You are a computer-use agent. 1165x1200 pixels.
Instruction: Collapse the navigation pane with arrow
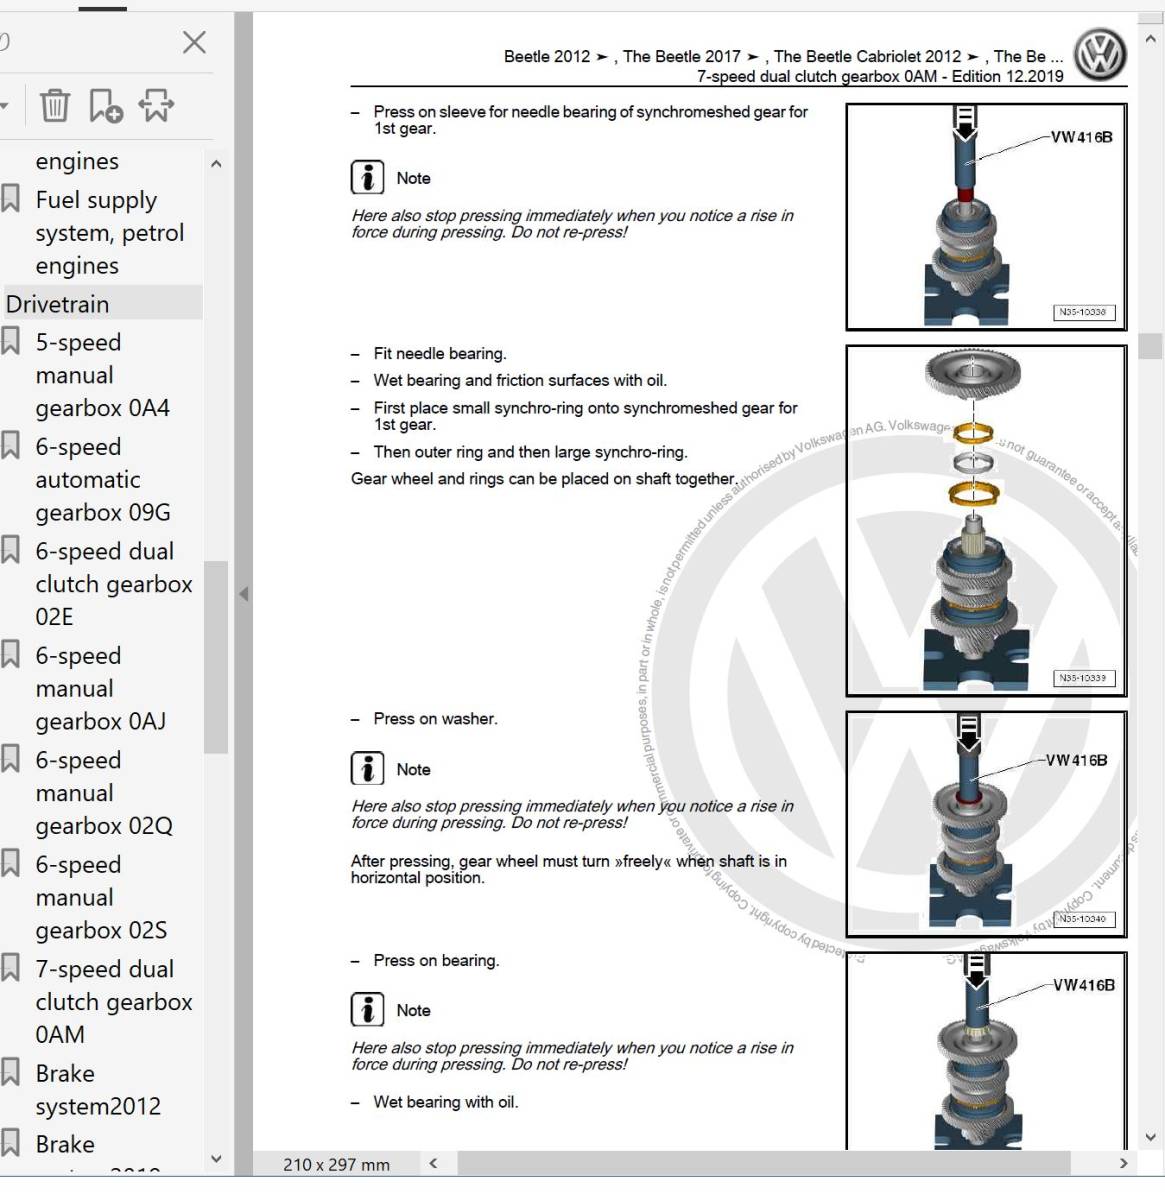[x=244, y=594]
